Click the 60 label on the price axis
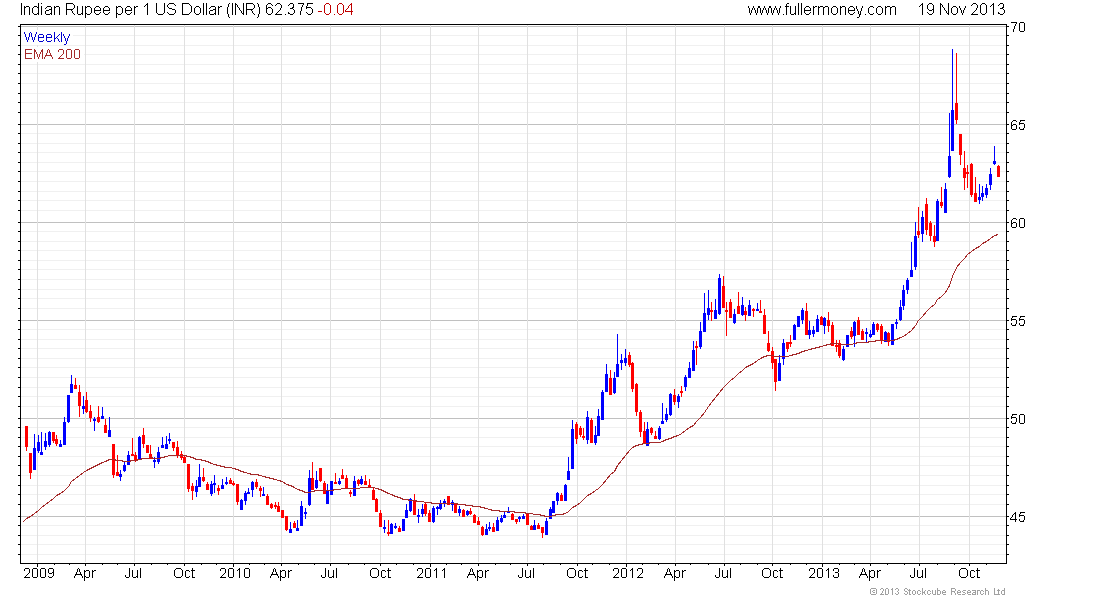 point(1017,223)
